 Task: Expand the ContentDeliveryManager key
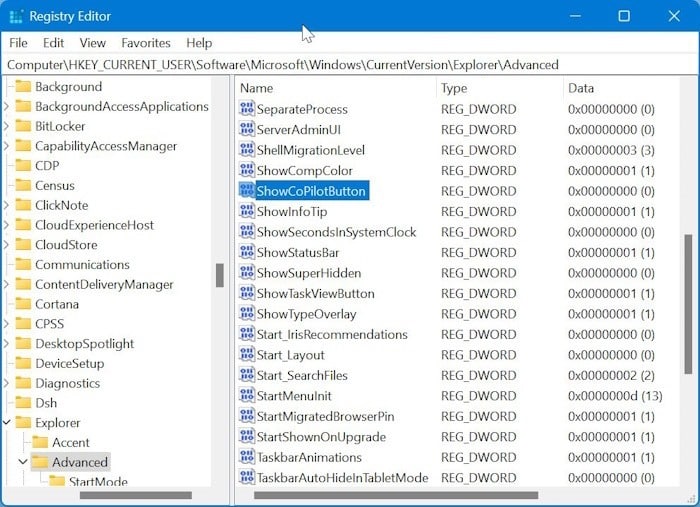6,284
